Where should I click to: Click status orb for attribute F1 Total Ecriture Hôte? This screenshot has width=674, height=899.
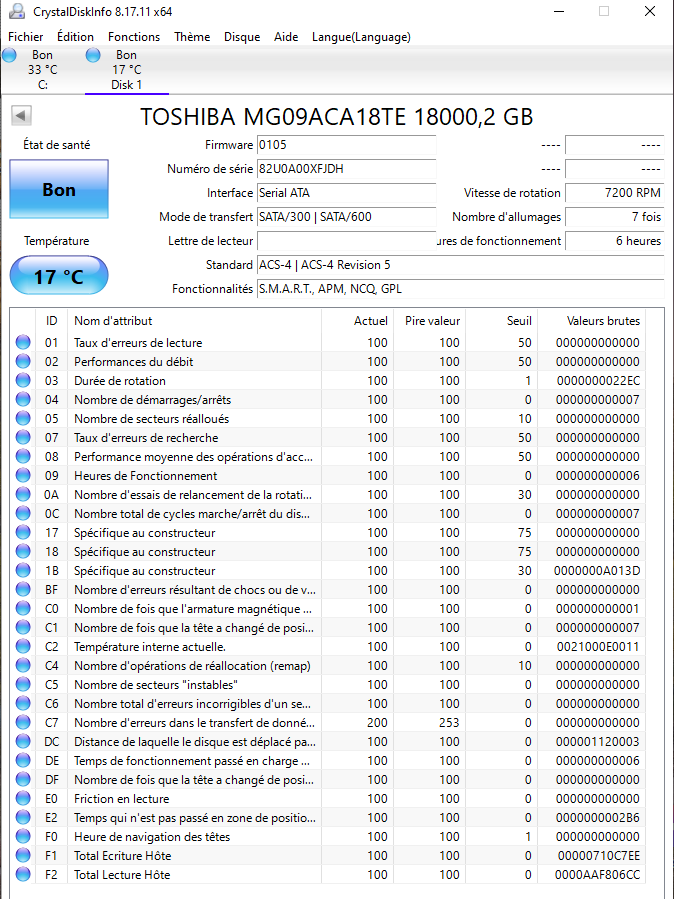point(23,855)
